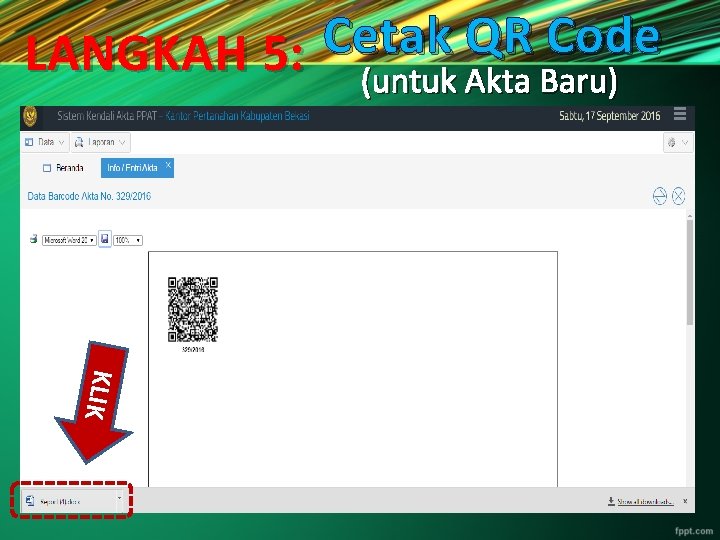Click the Garuda logo in the header
Image resolution: width=720 pixels, height=540 pixels.
(x=30, y=116)
